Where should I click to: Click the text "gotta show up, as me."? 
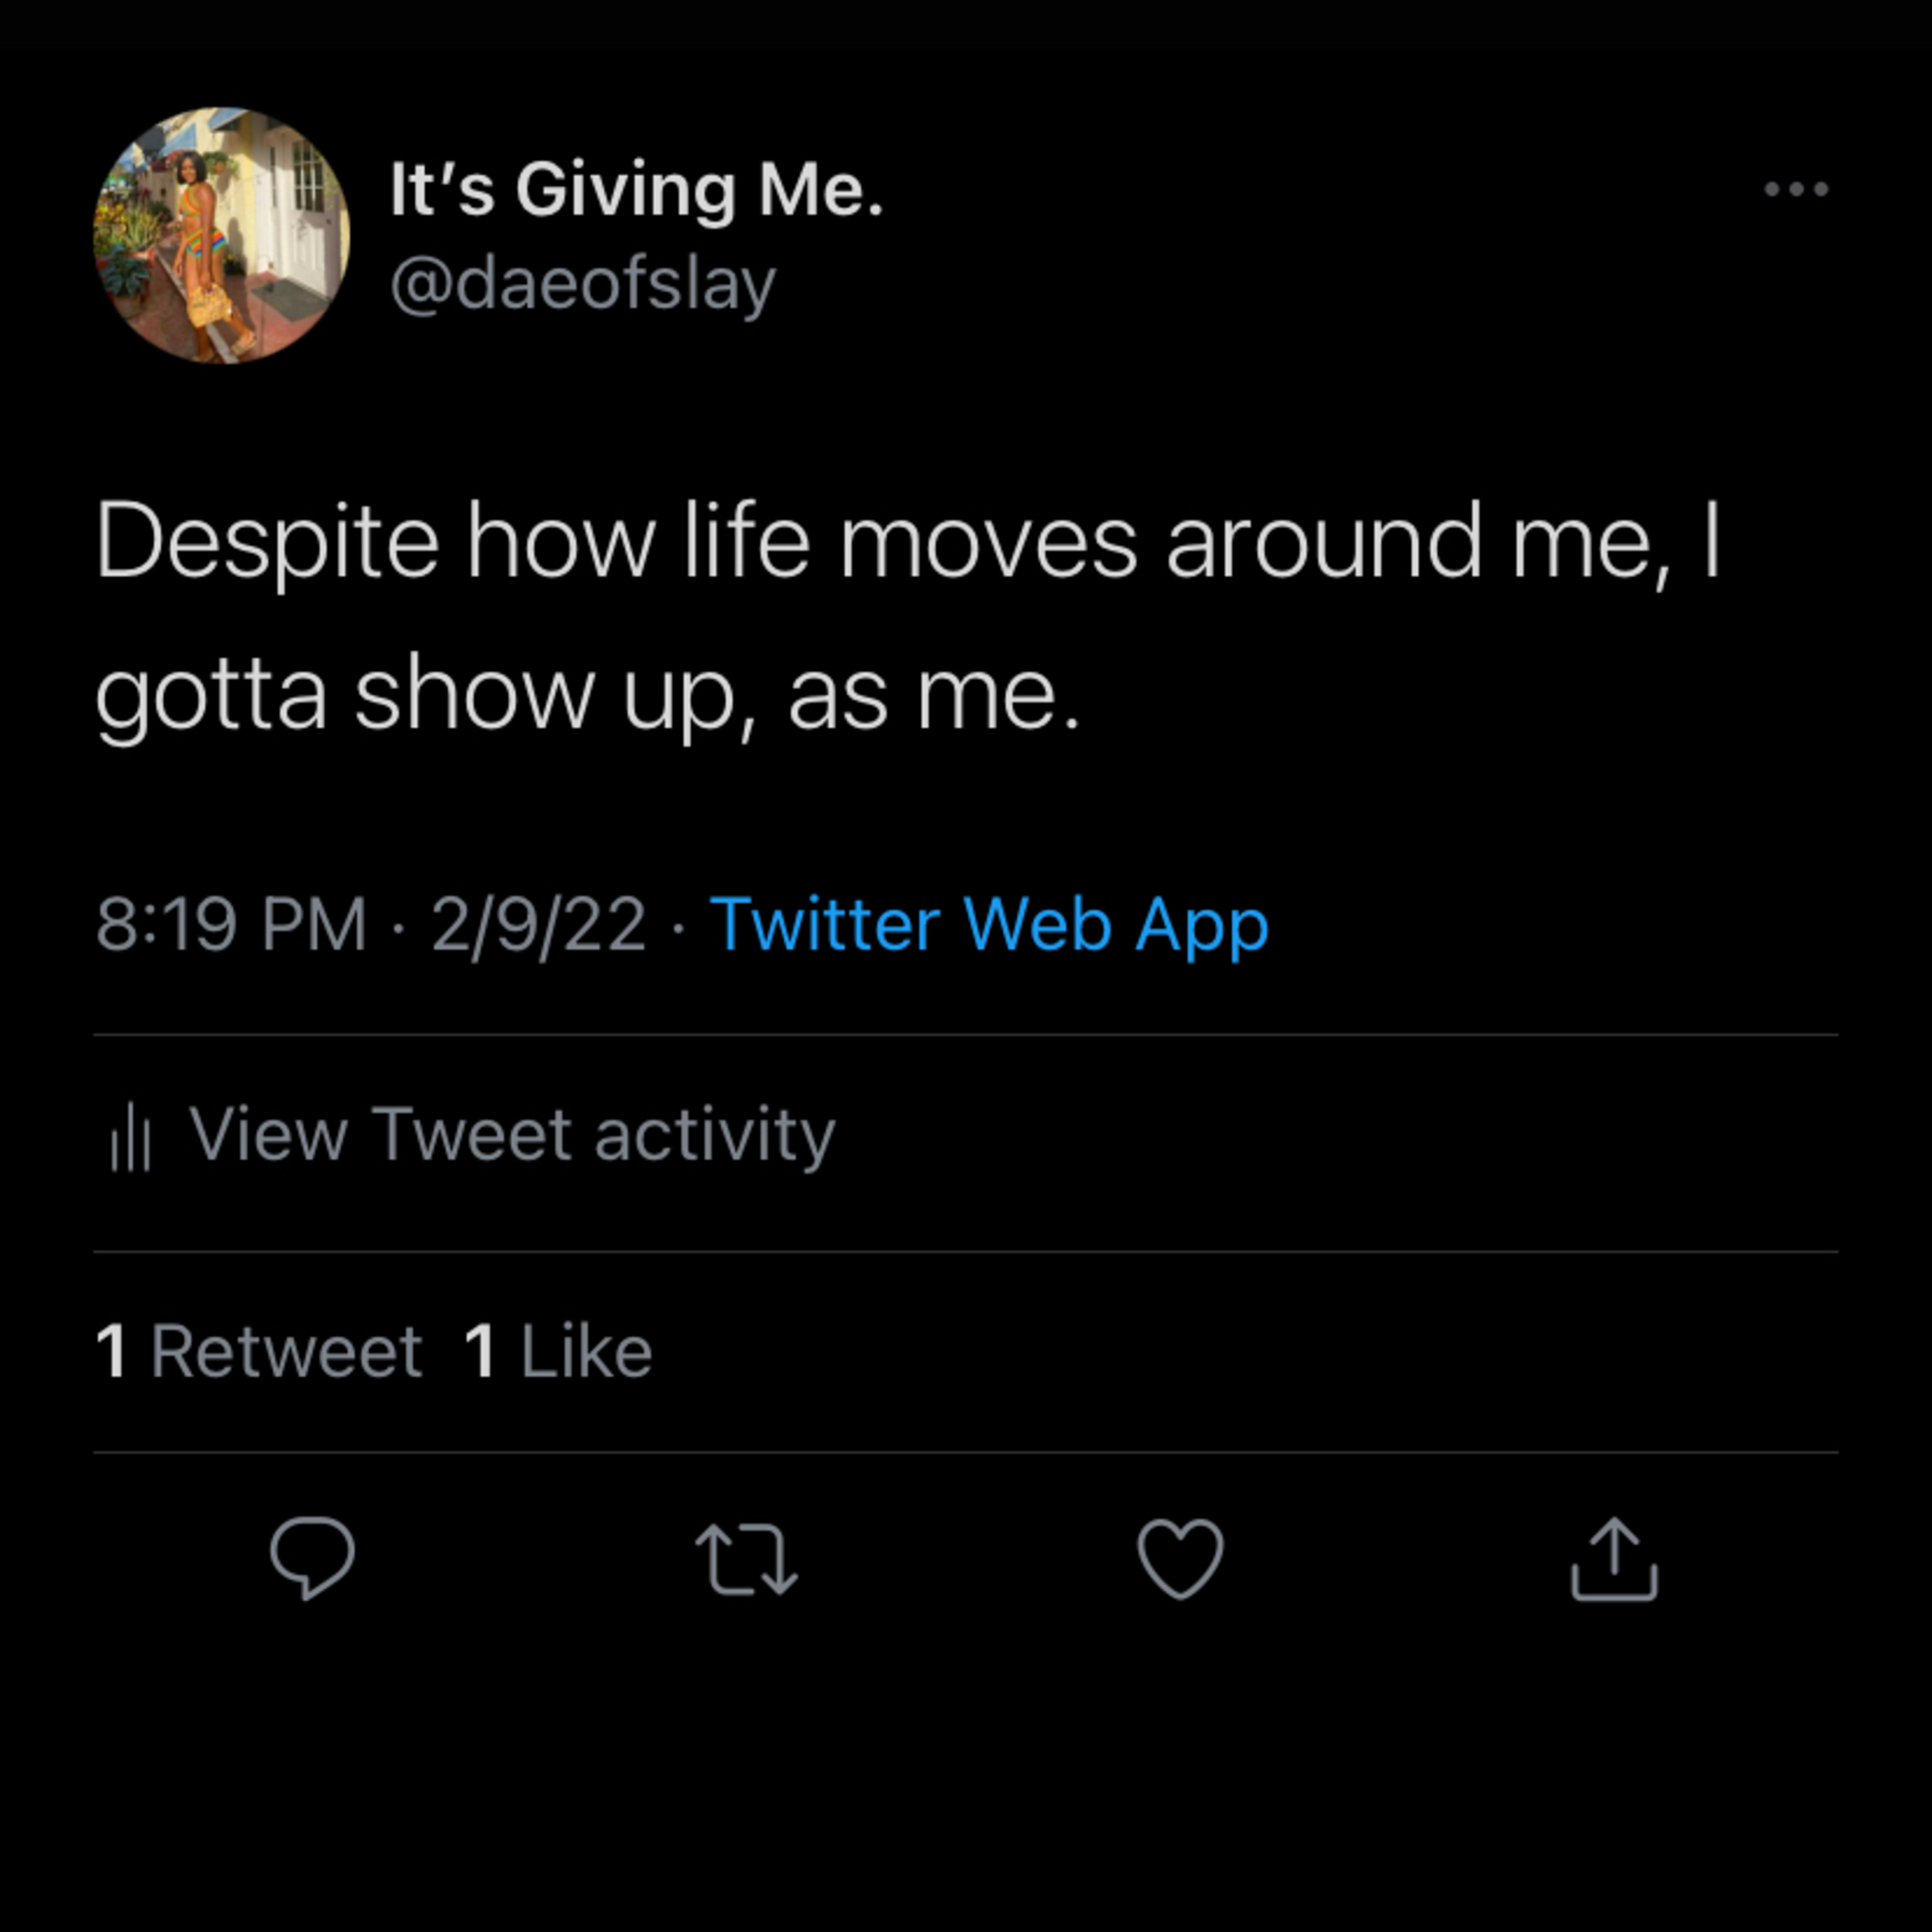tap(588, 696)
